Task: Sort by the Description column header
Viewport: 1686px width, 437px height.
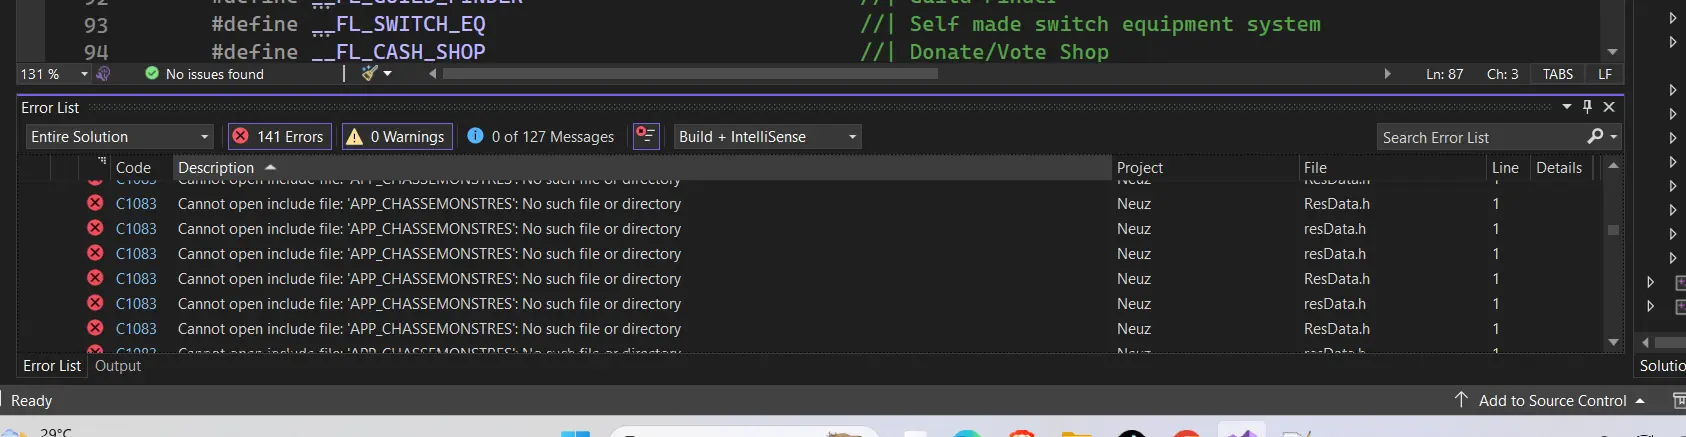Action: (x=216, y=168)
